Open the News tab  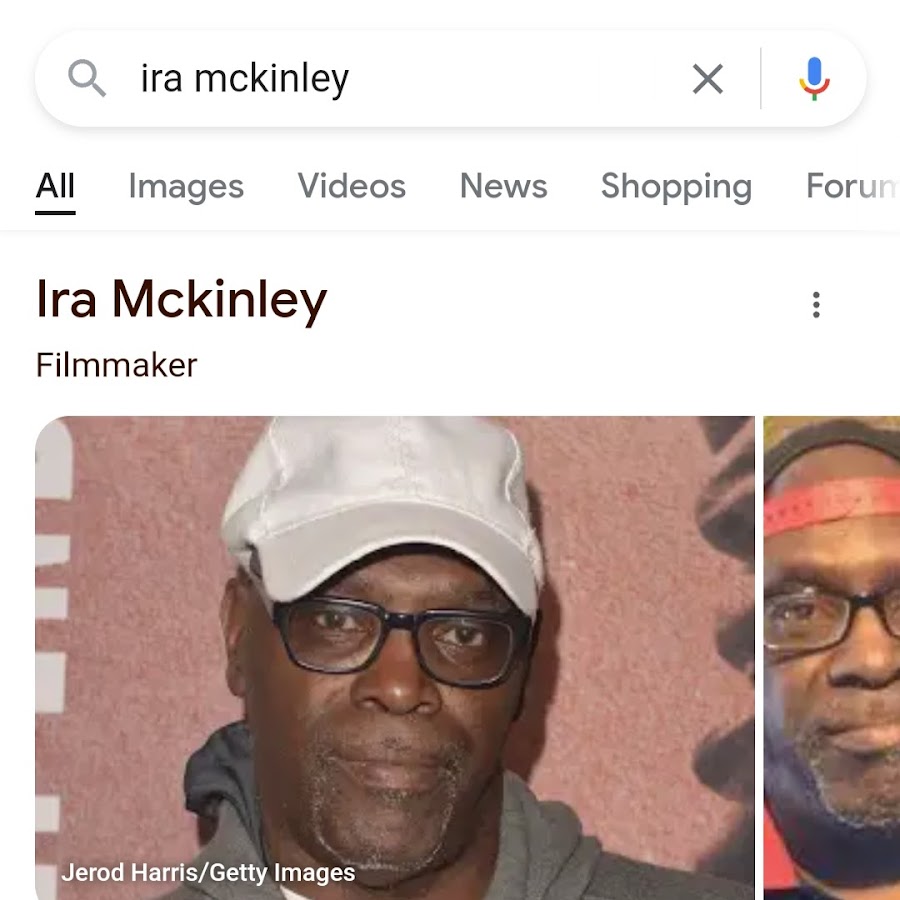click(x=503, y=186)
